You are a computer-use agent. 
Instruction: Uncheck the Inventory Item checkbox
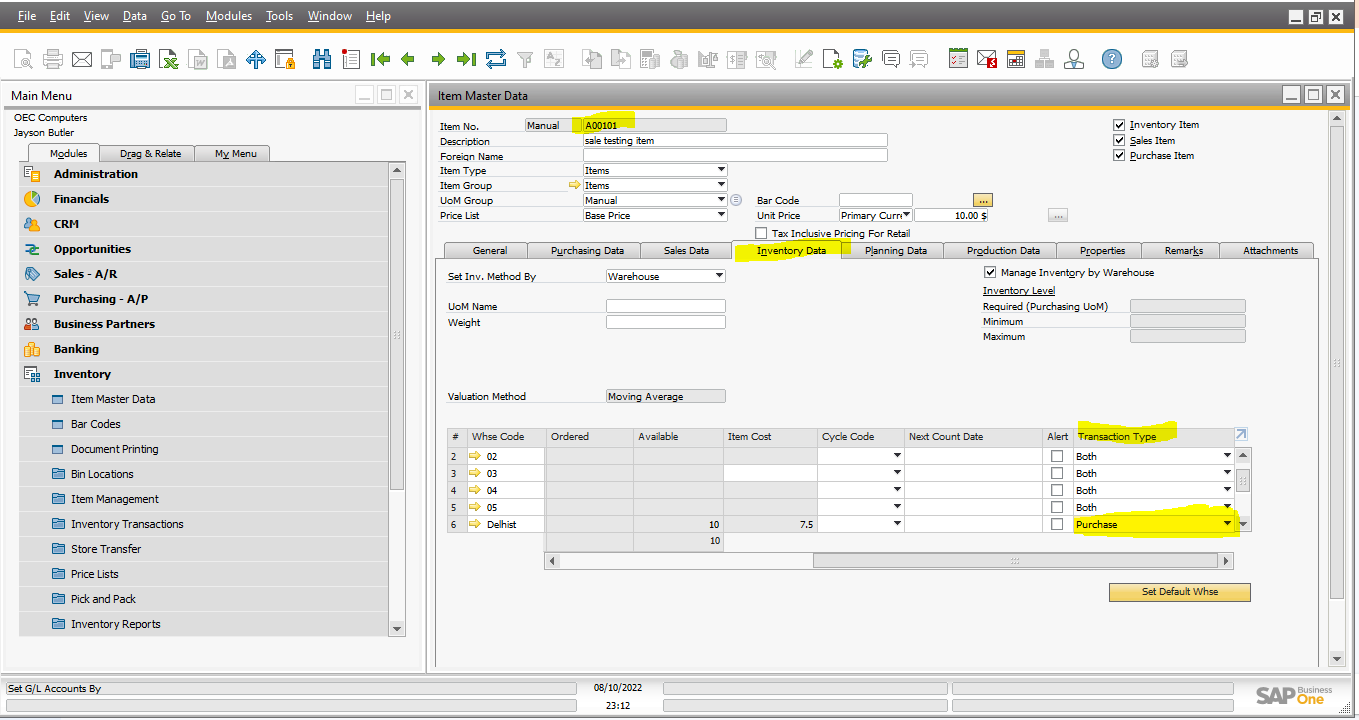click(1119, 125)
